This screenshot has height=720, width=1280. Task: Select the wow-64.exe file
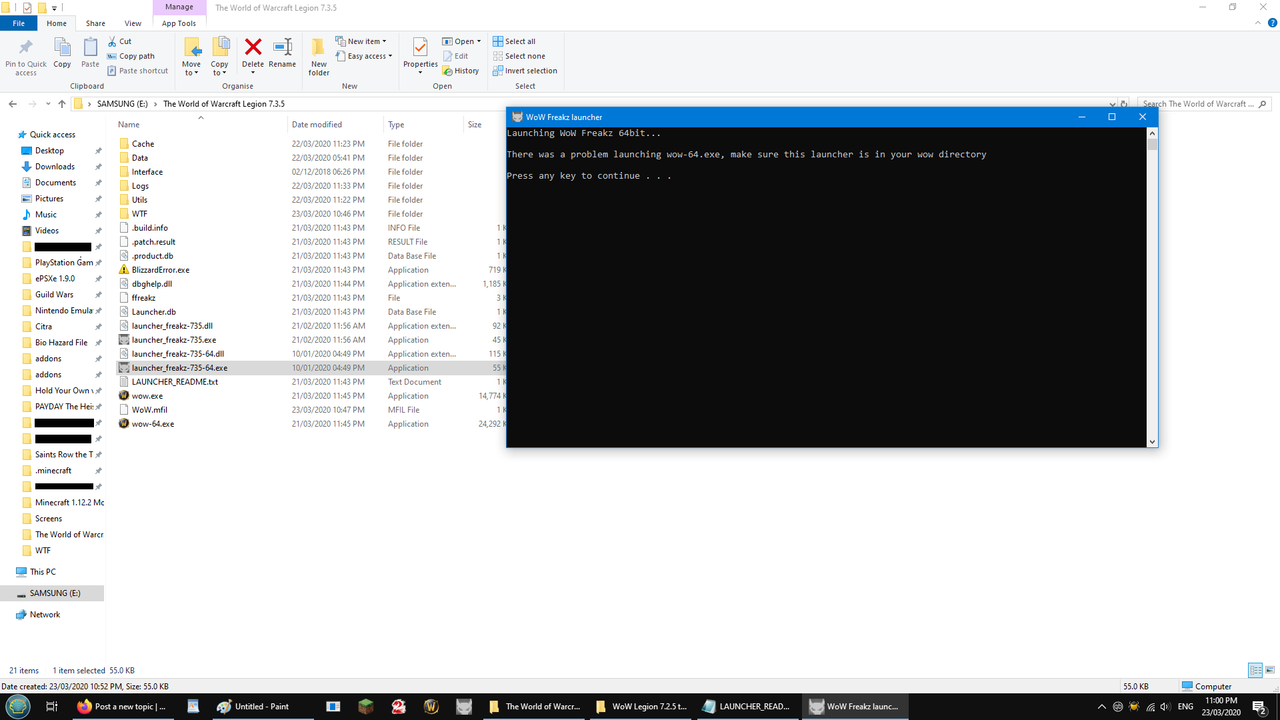(152, 424)
